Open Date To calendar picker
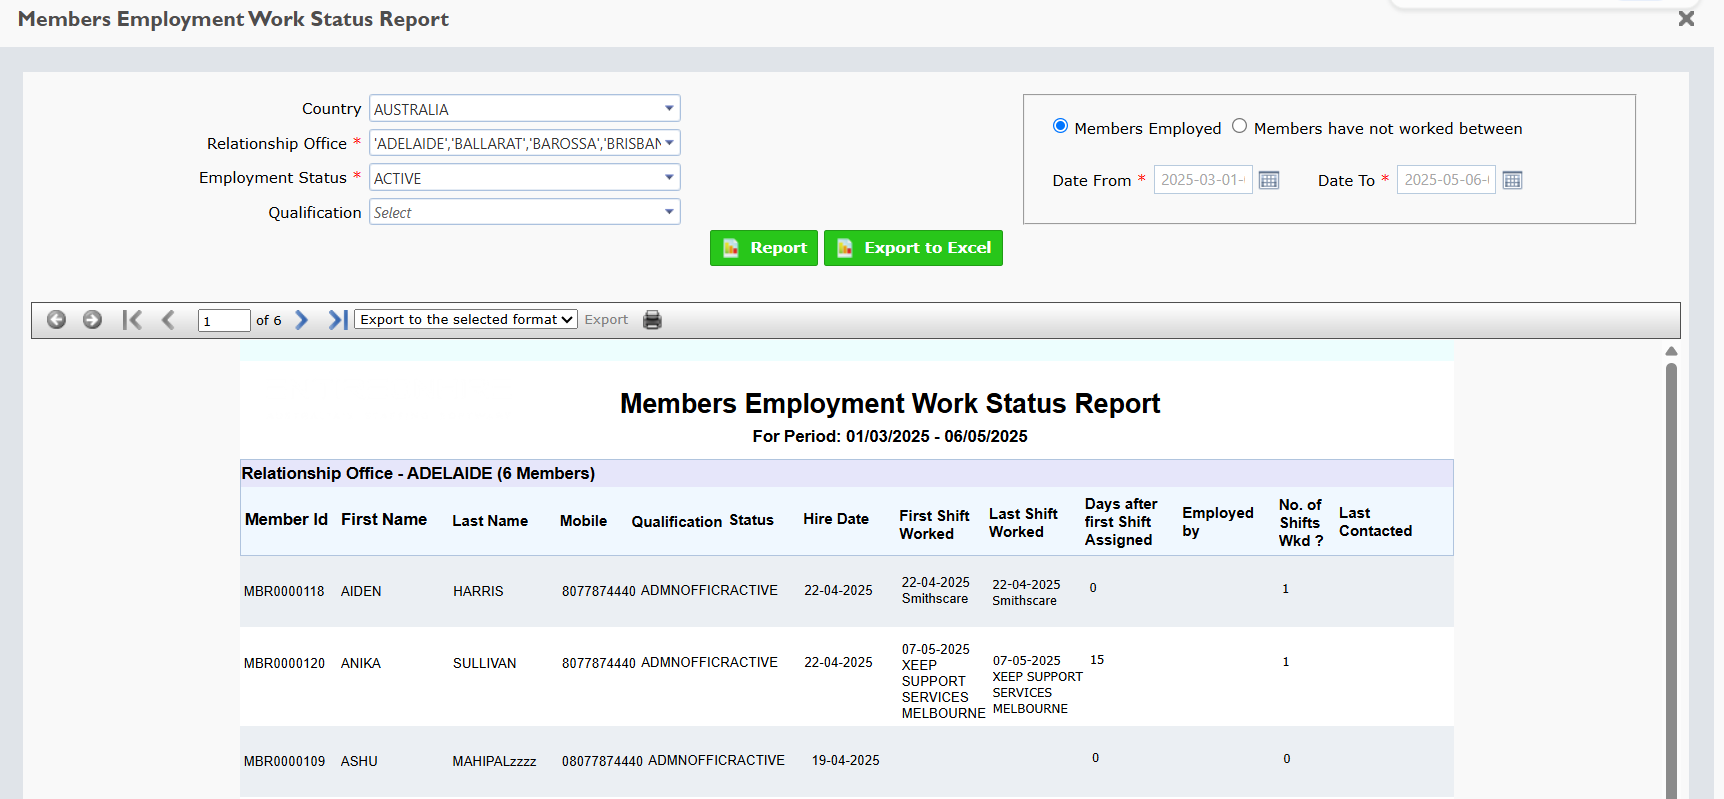1724x799 pixels. pyautogui.click(x=1512, y=180)
